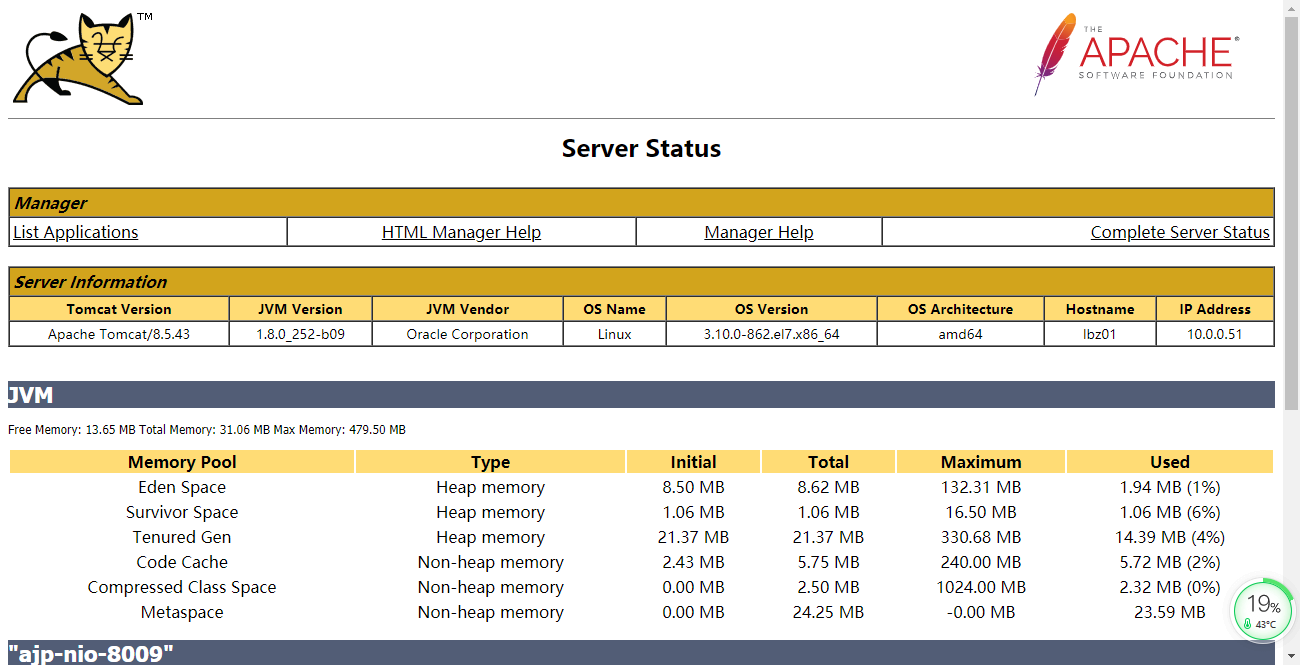Click the OS Version column header

click(772, 309)
